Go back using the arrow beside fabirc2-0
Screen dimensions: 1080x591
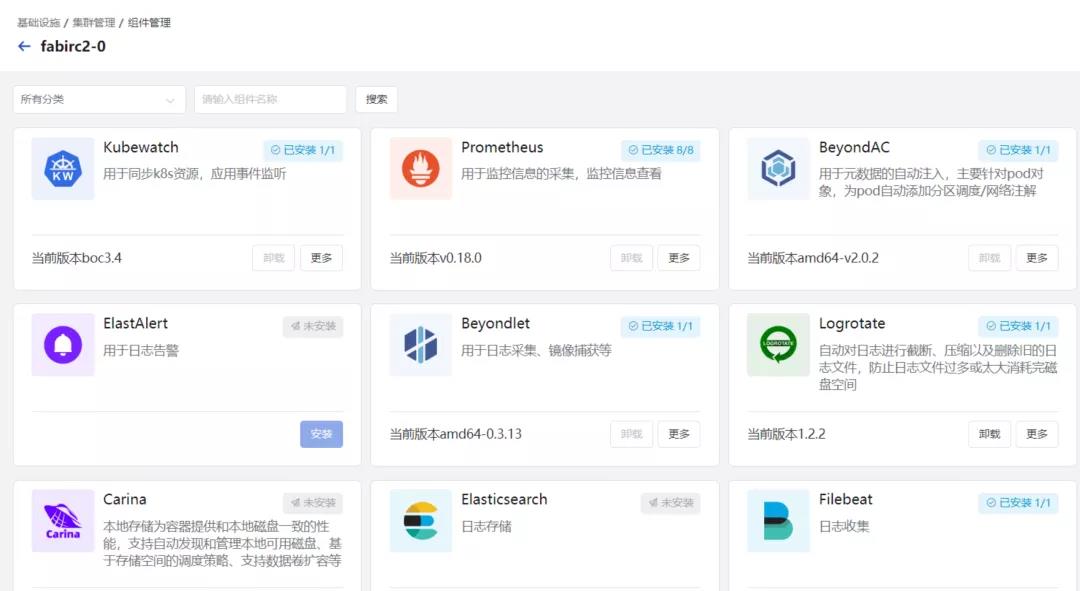24,46
